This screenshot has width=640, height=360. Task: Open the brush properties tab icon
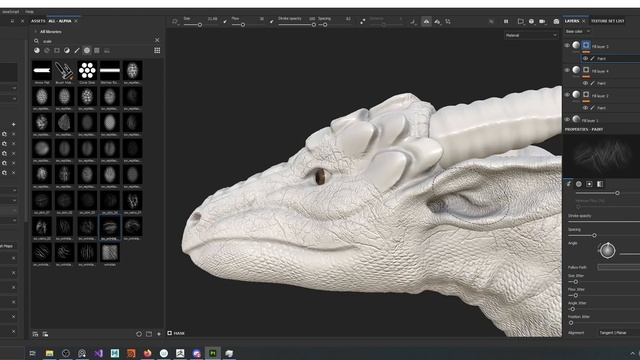569,184
